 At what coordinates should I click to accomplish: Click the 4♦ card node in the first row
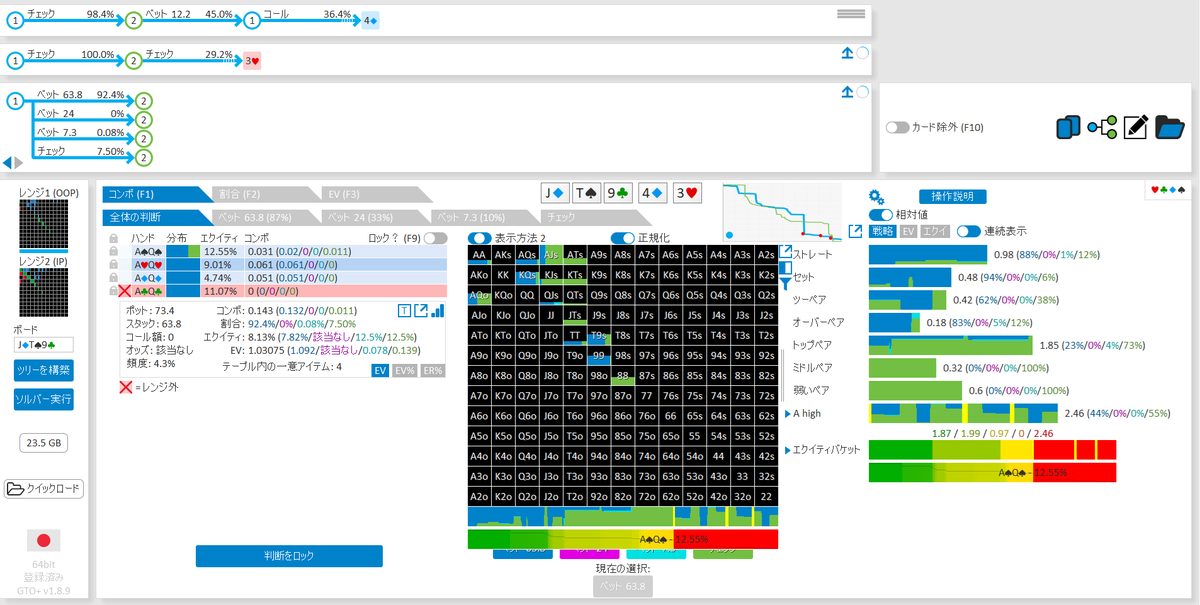[370, 20]
